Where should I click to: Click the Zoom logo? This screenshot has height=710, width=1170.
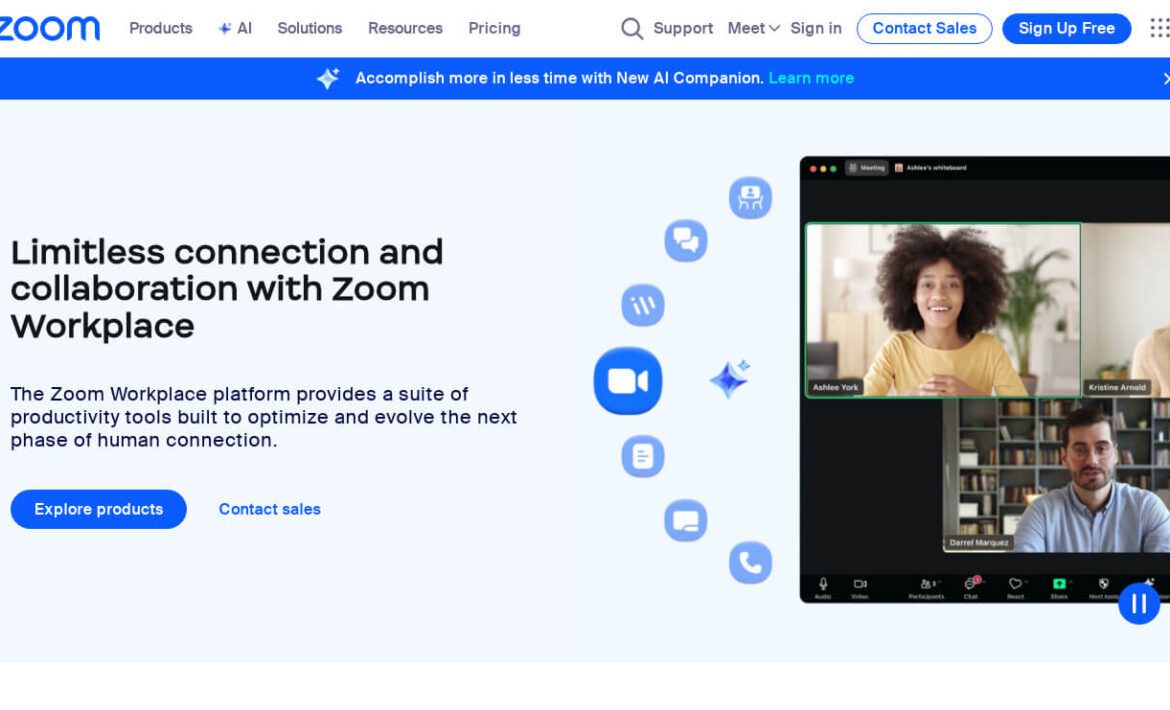point(49,28)
